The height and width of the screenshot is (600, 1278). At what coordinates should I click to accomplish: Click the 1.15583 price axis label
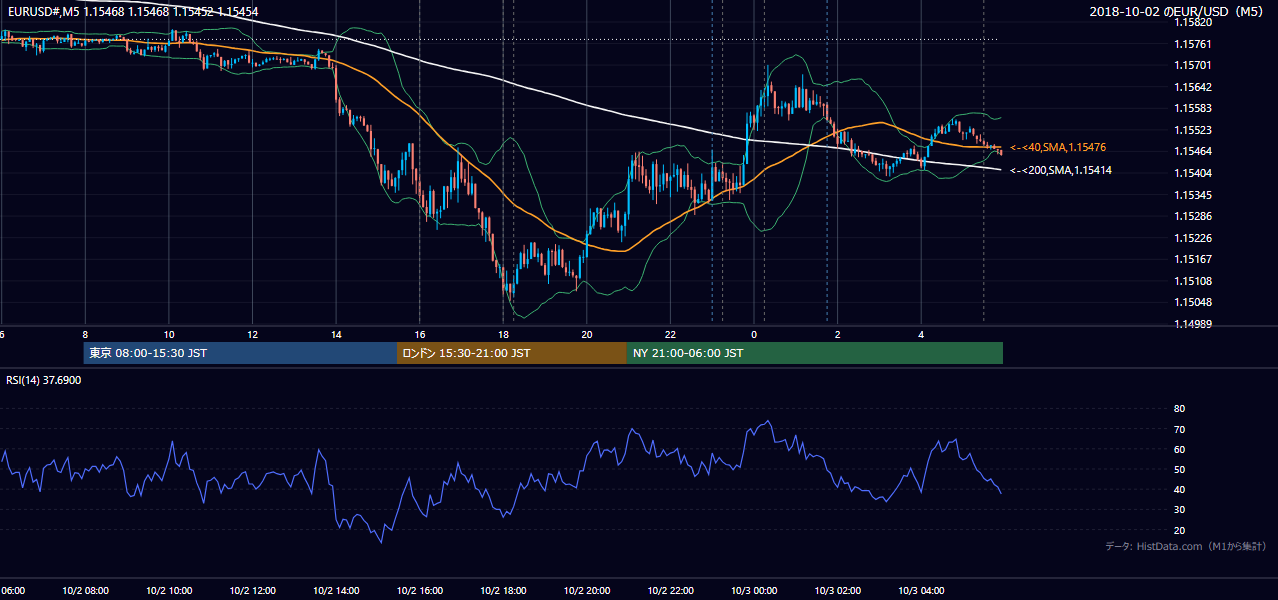pyautogui.click(x=1191, y=108)
